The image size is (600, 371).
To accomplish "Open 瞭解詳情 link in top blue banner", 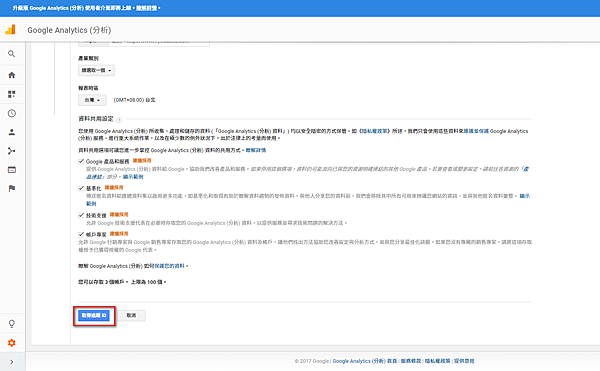I will (x=147, y=8).
